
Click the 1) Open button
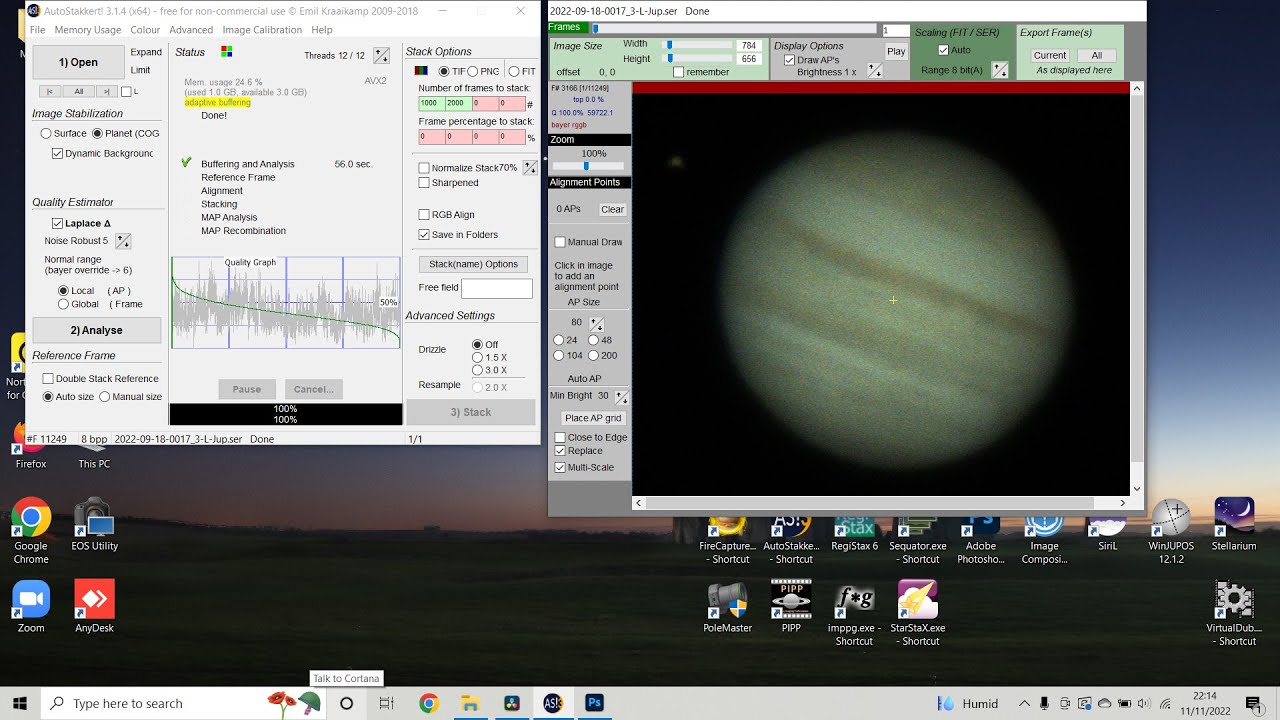[78, 62]
